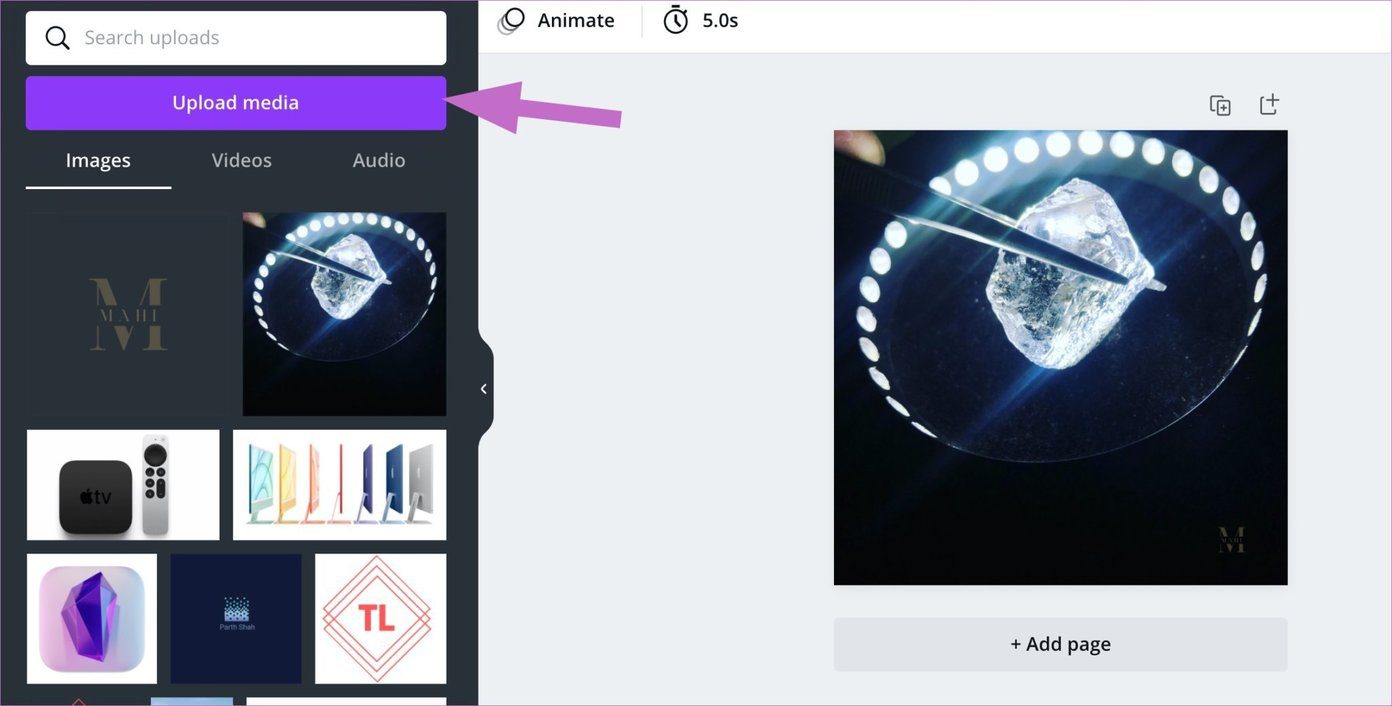
Task: Switch to the Videos tab
Action: [242, 160]
